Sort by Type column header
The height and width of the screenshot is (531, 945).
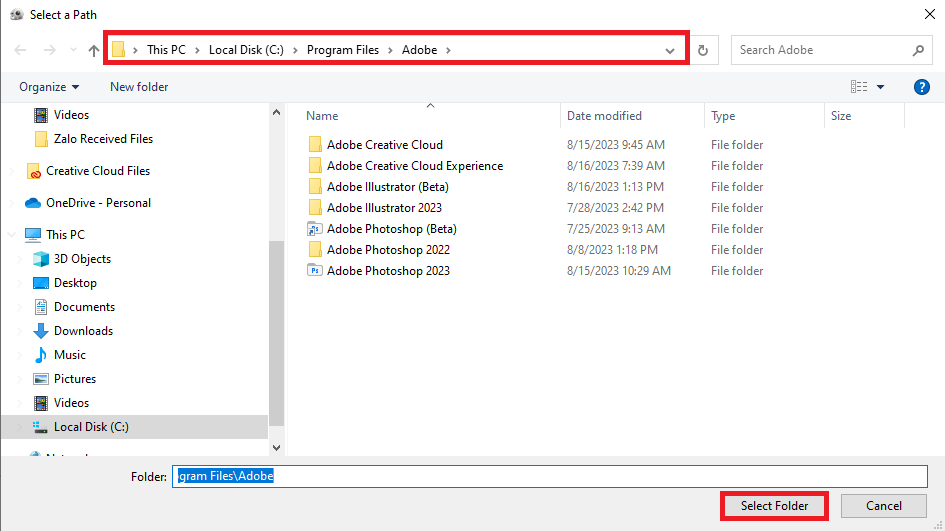click(x=723, y=116)
